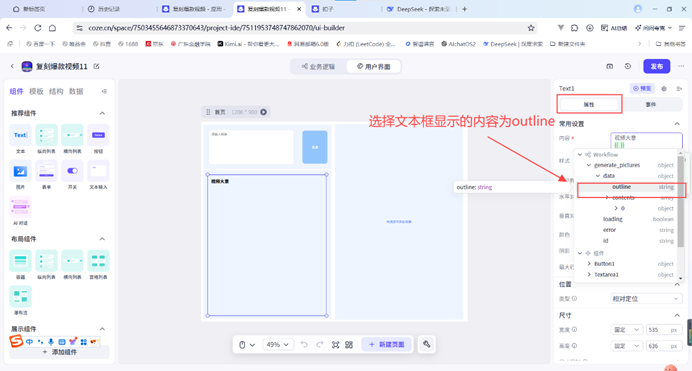Switch to the templates tab
Screen dimensions: 692x371
tap(36, 91)
